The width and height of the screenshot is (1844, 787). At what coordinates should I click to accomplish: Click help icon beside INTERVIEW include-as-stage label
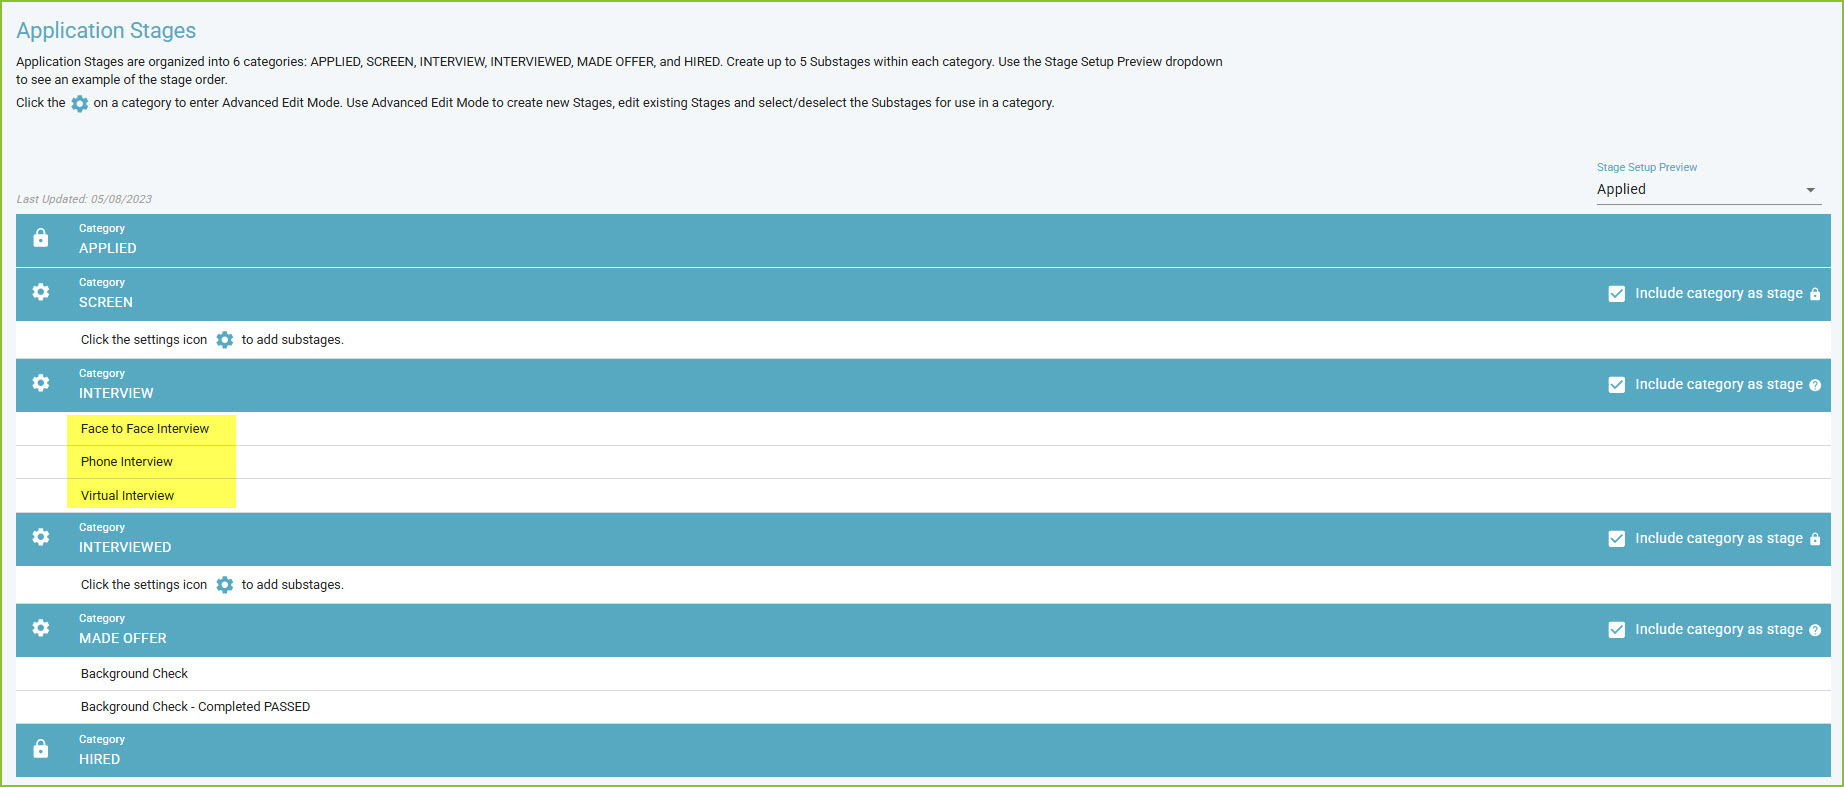click(1815, 385)
